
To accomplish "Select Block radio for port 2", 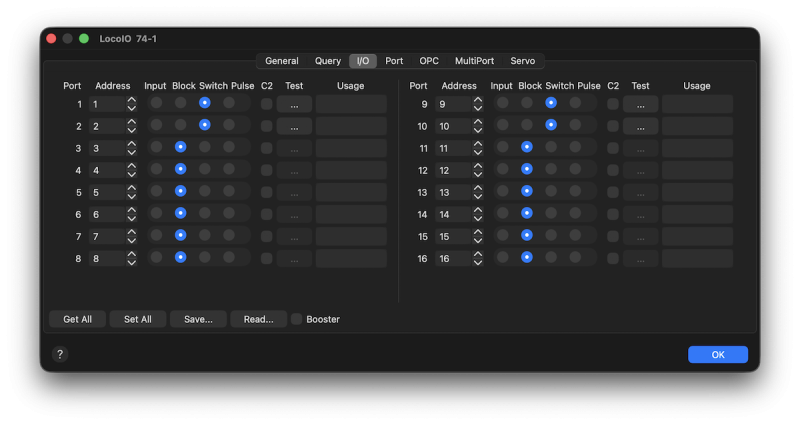I will click(181, 125).
